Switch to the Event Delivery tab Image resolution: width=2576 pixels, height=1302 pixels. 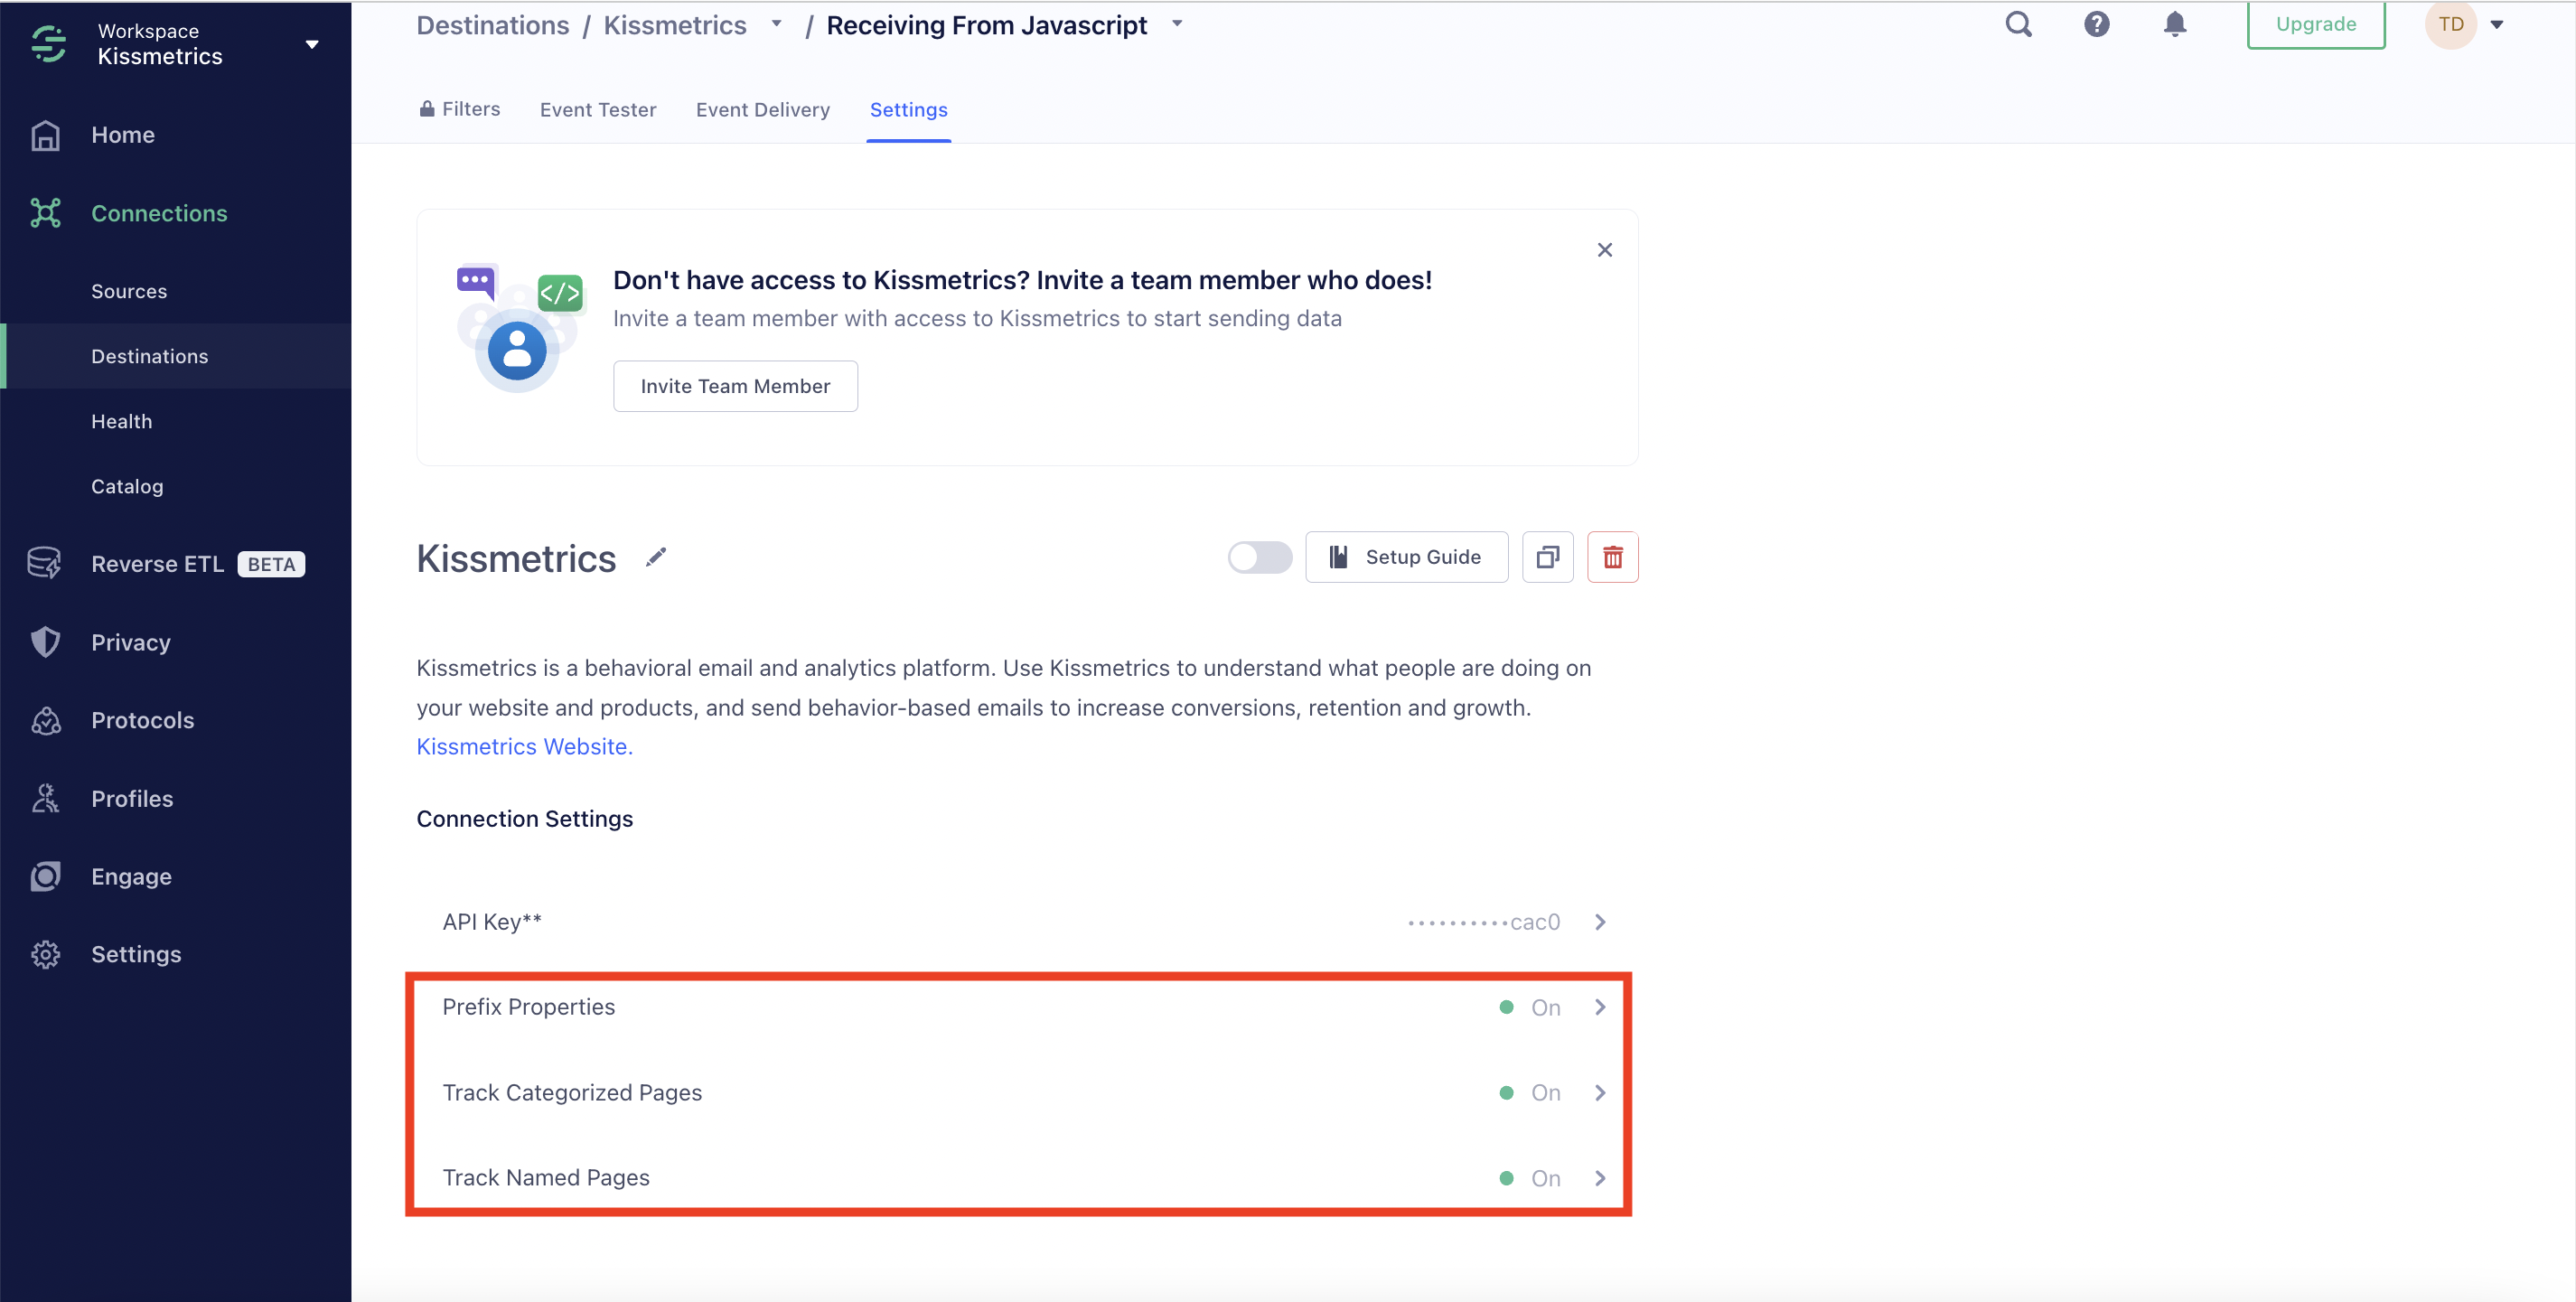click(762, 110)
